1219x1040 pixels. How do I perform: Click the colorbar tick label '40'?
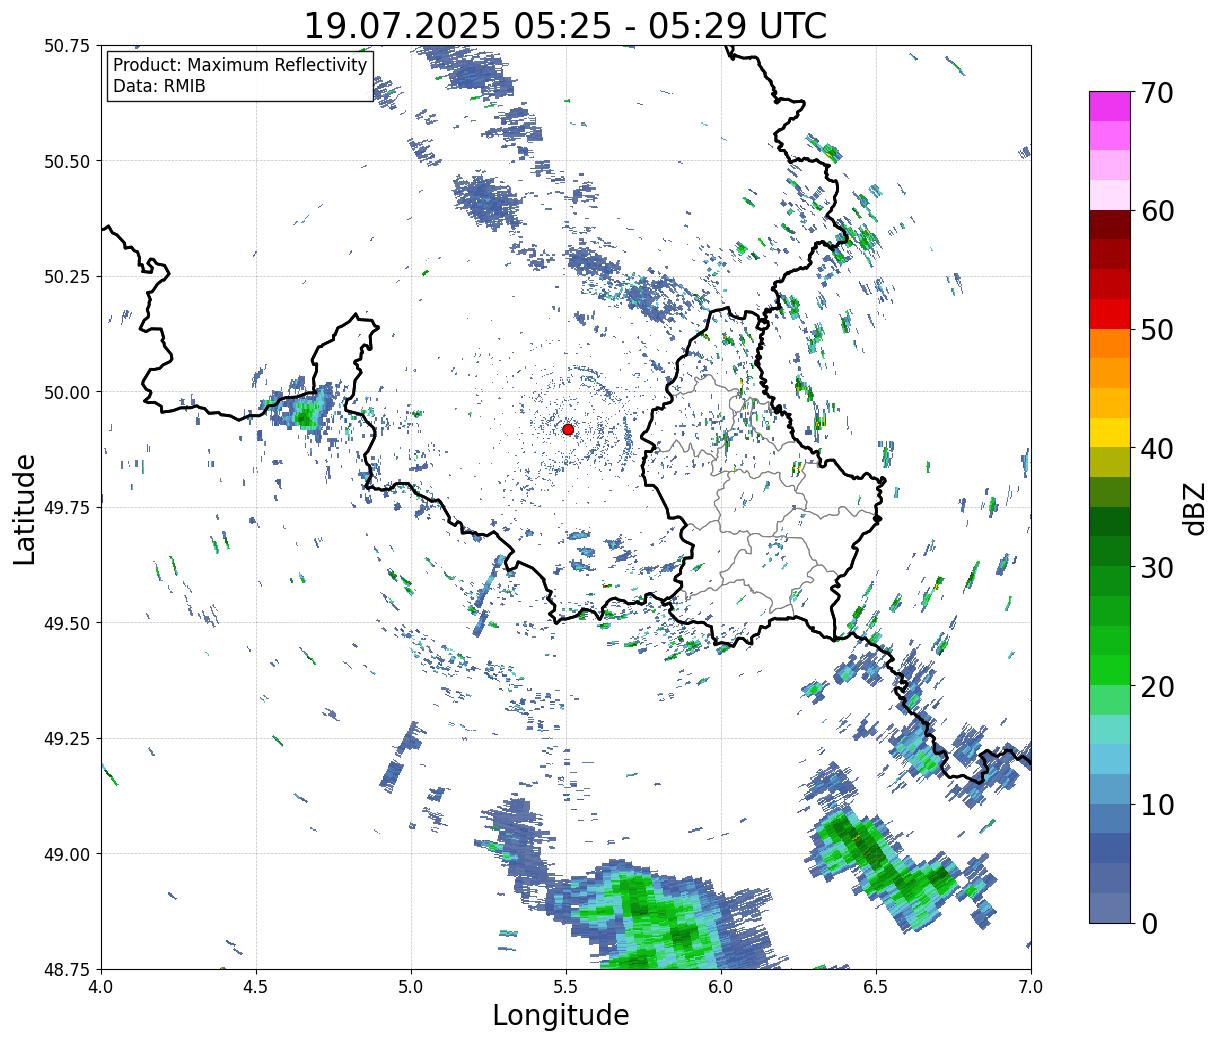[1156, 448]
